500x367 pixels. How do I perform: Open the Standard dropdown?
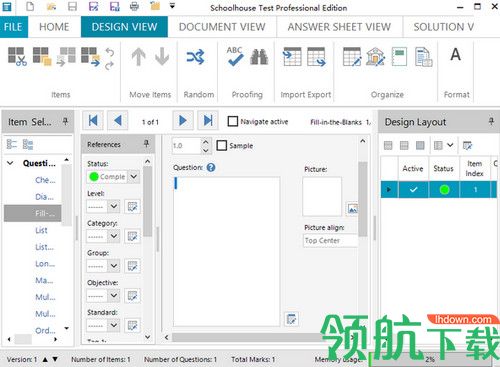click(114, 325)
